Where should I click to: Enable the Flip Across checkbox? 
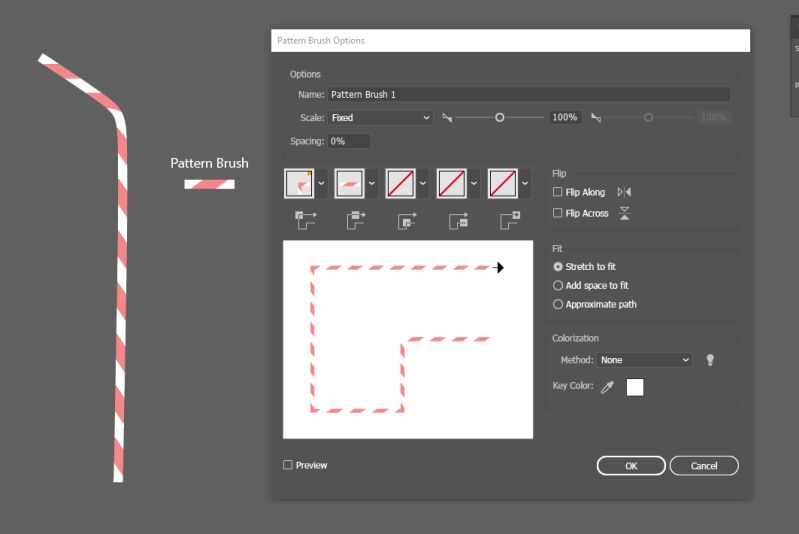click(557, 213)
